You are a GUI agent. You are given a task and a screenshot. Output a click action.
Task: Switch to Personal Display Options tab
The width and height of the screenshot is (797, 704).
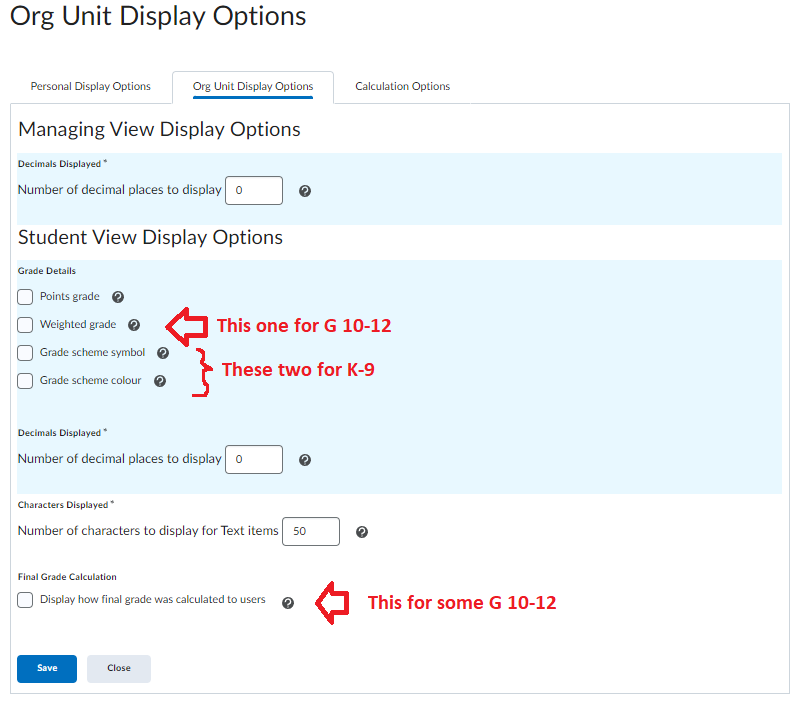90,86
